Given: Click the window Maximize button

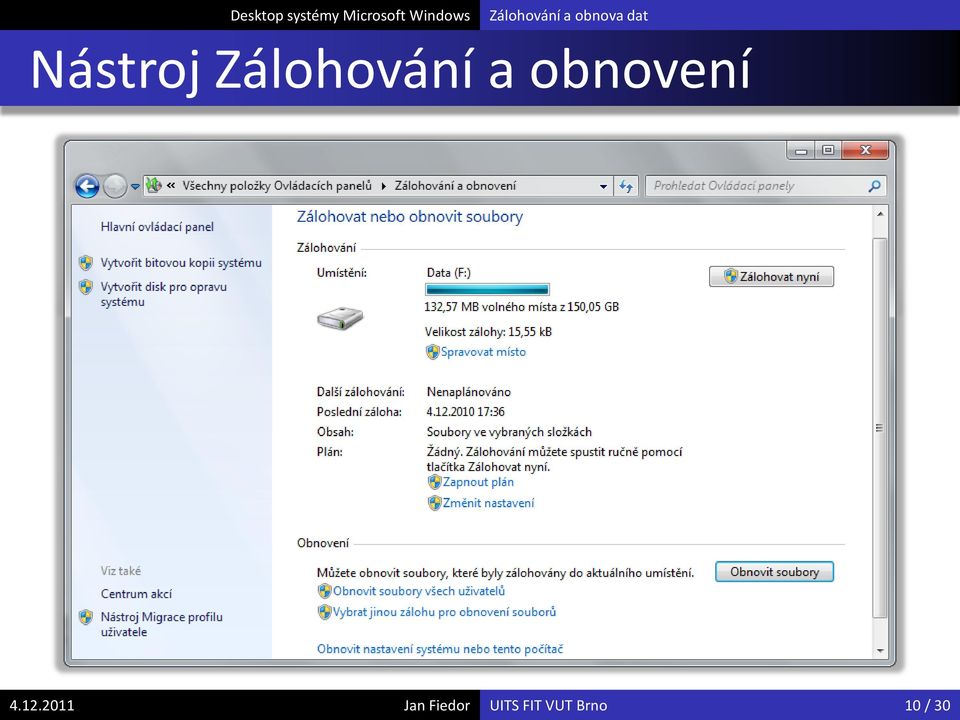Looking at the screenshot, I should click(828, 150).
